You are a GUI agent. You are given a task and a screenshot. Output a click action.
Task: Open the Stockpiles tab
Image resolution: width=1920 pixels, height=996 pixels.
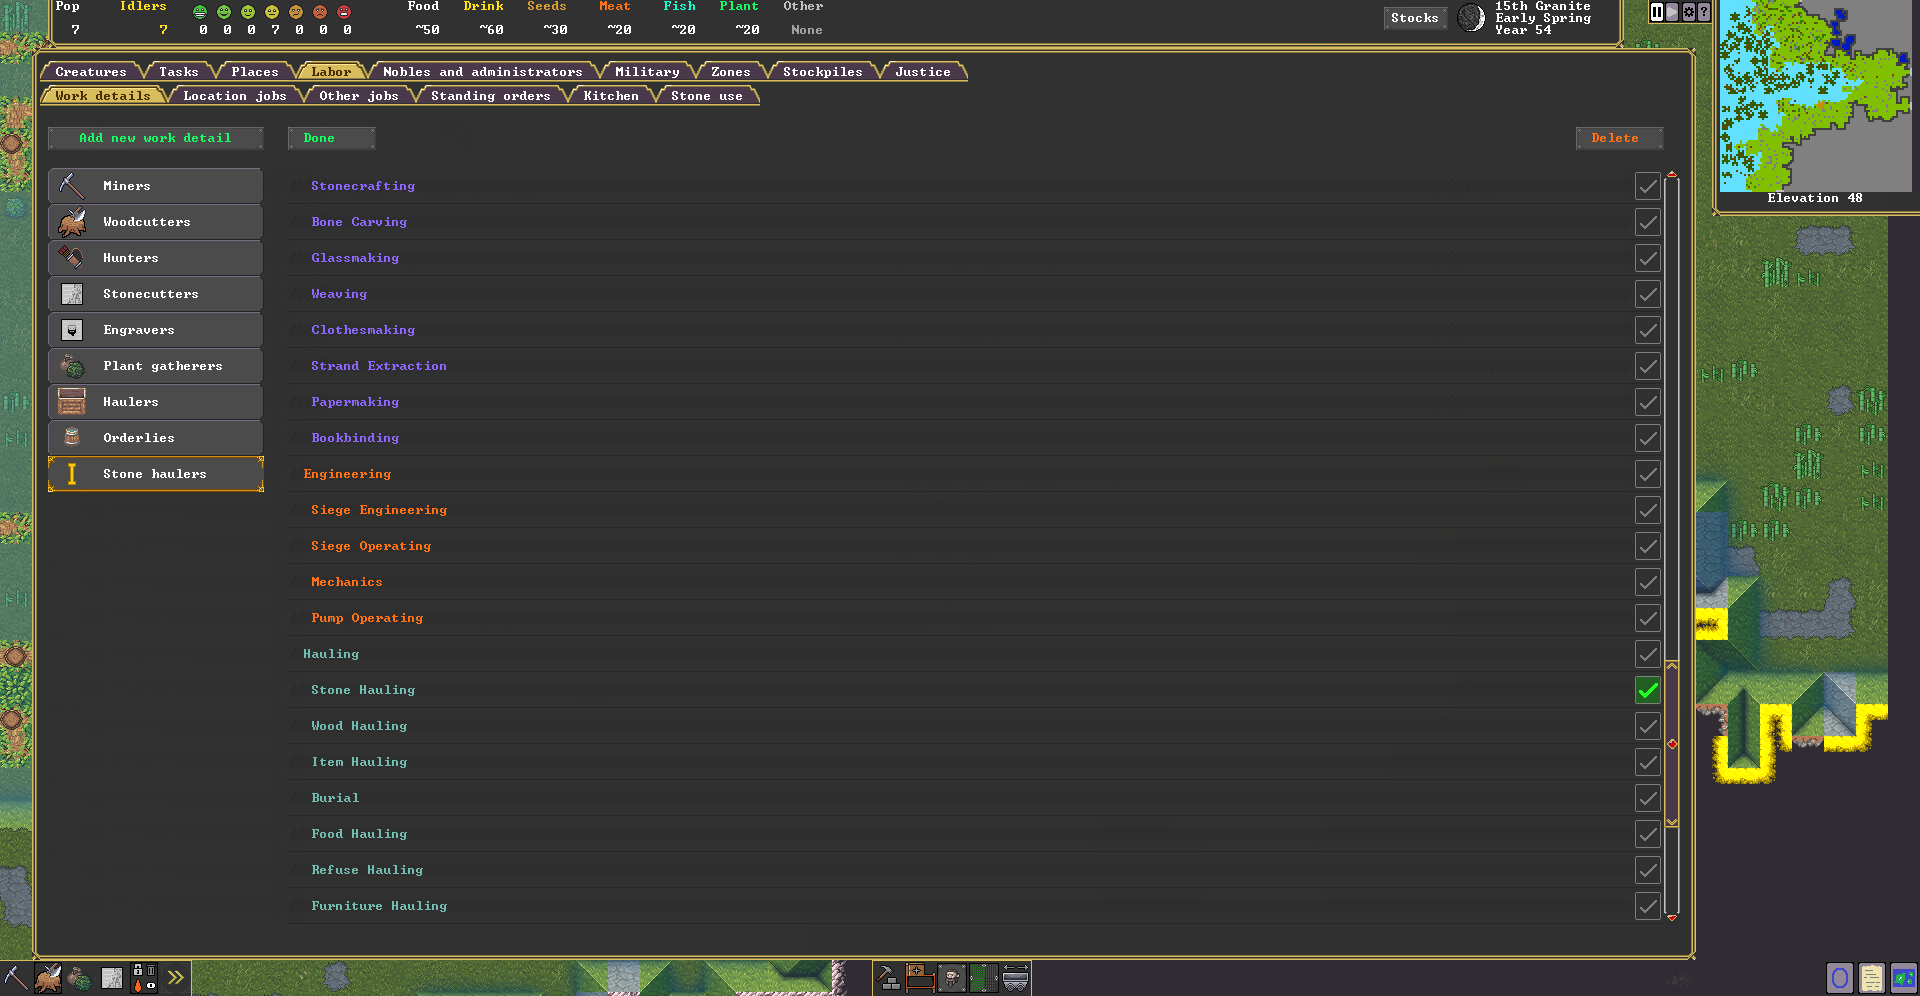(823, 72)
